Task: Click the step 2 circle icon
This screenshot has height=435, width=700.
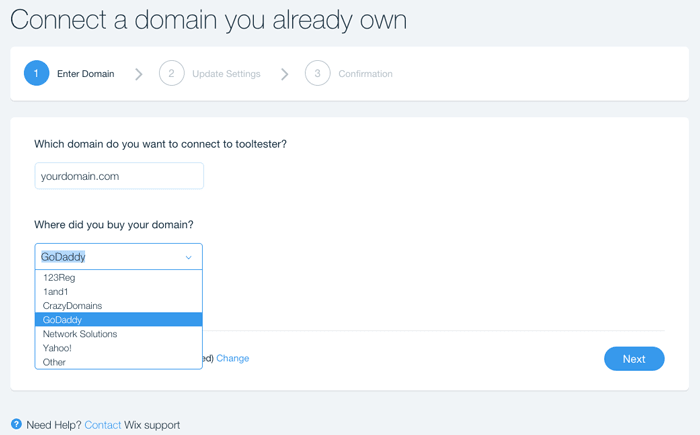Action: pyautogui.click(x=171, y=73)
